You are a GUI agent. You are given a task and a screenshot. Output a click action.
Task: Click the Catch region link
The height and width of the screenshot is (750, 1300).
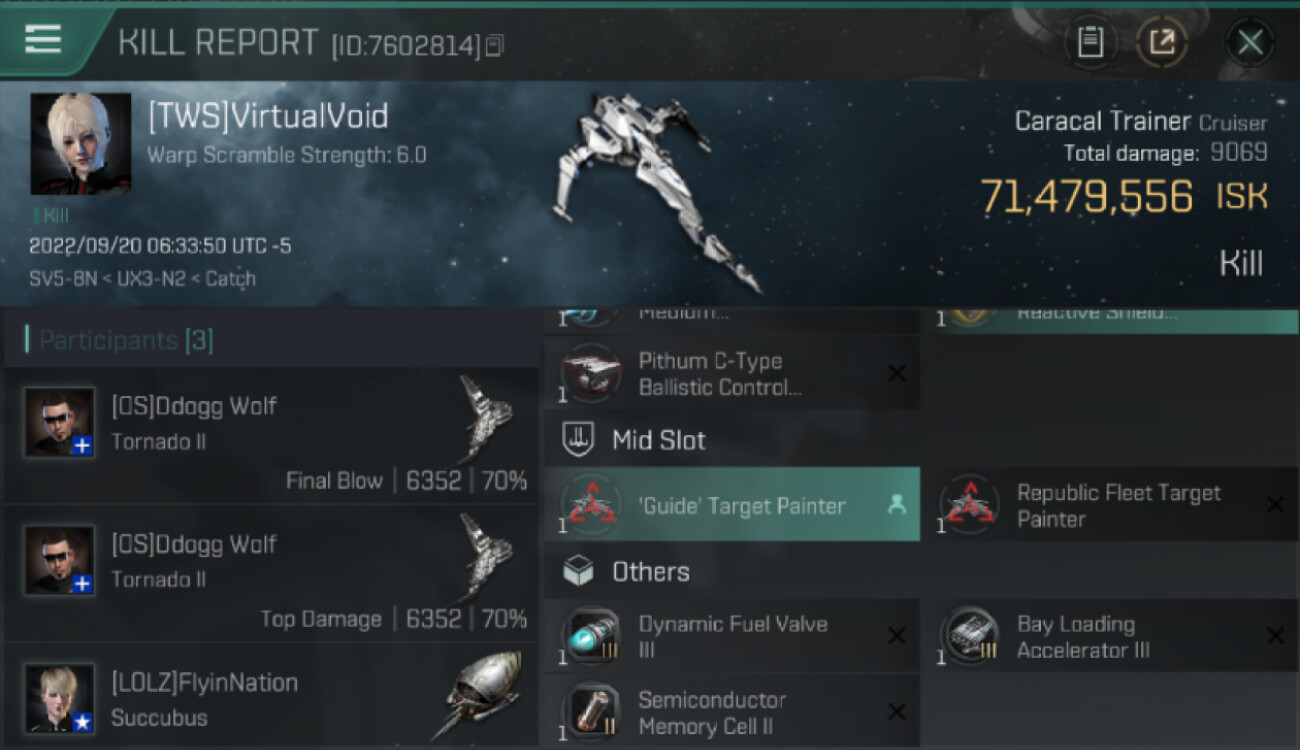[x=230, y=279]
